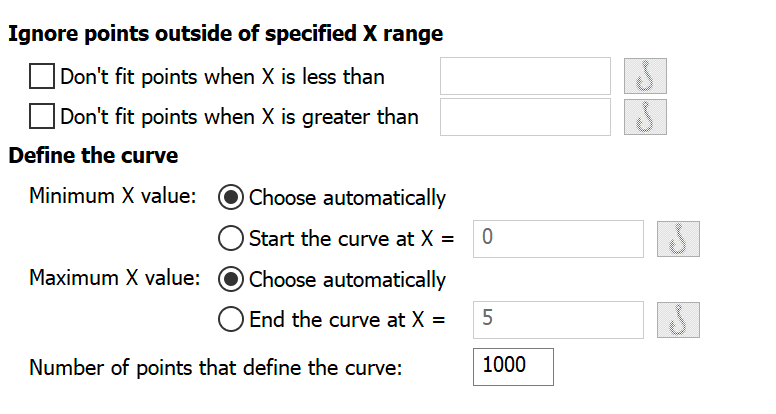This screenshot has width=776, height=414.
Task: Click the curve end X field showing 5
Action: 558,320
